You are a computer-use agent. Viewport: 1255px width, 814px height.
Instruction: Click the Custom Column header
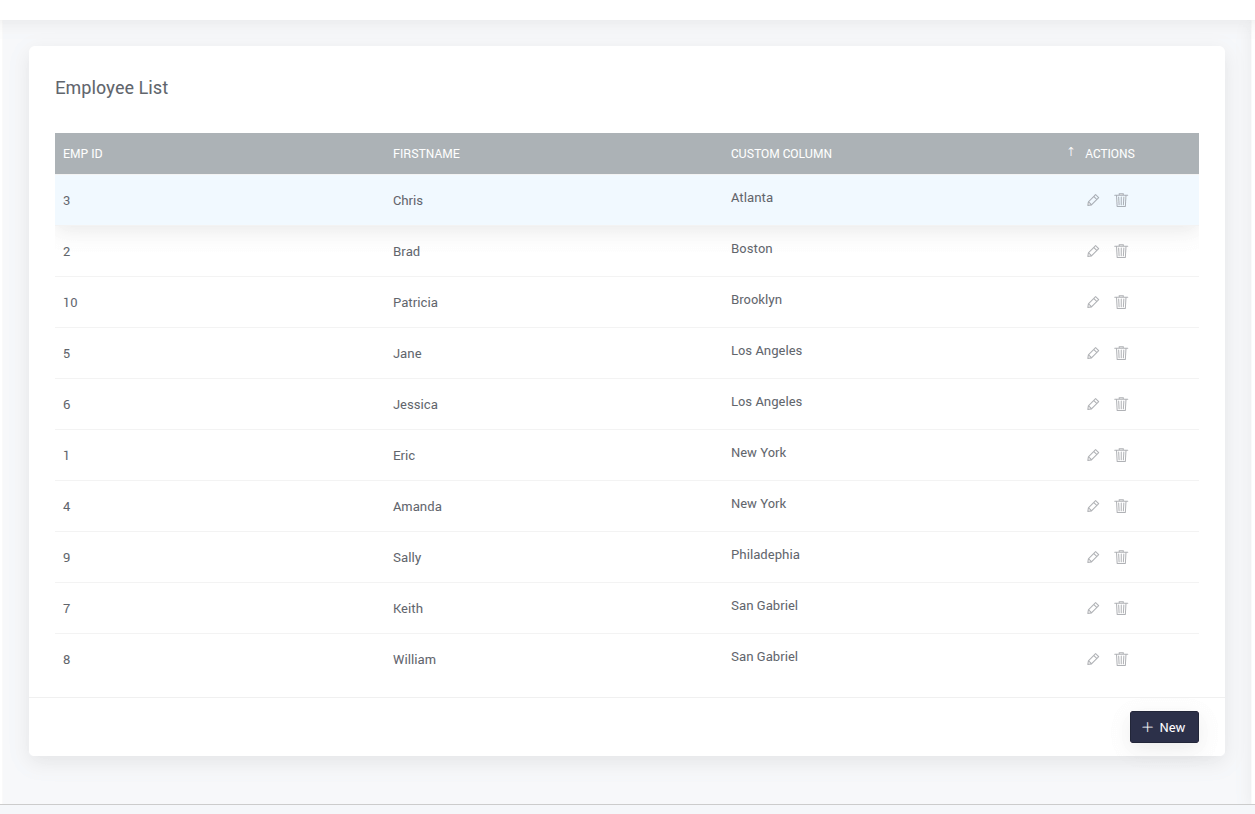(781, 154)
